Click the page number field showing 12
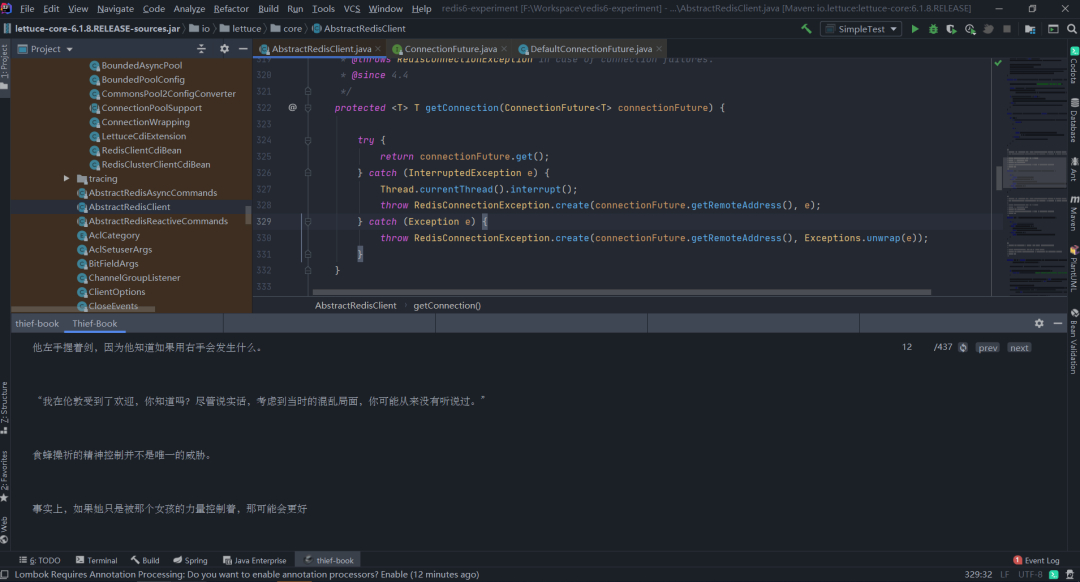 coord(907,347)
